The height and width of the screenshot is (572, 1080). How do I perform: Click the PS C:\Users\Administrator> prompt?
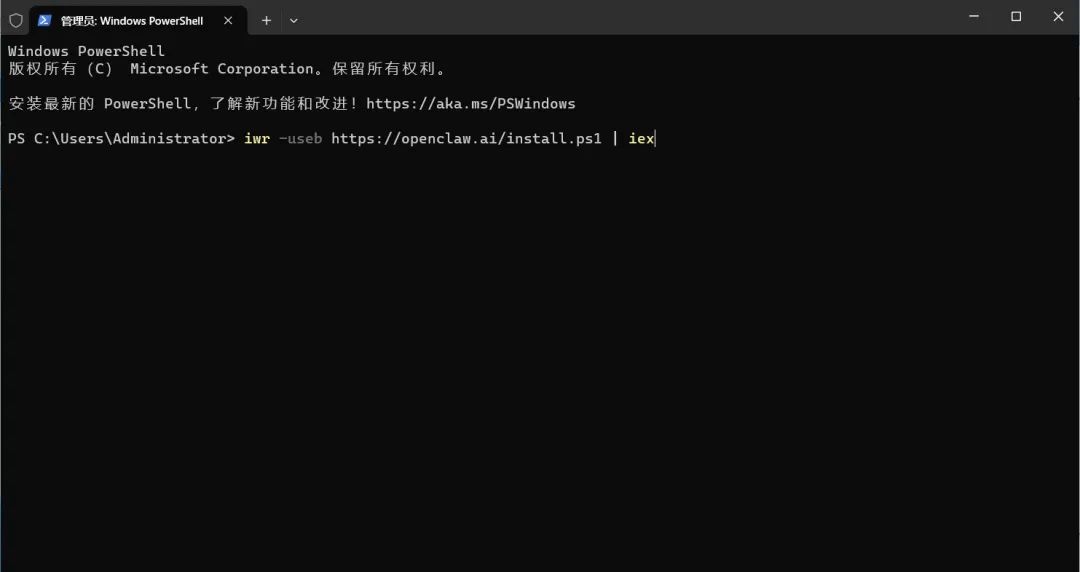121,138
